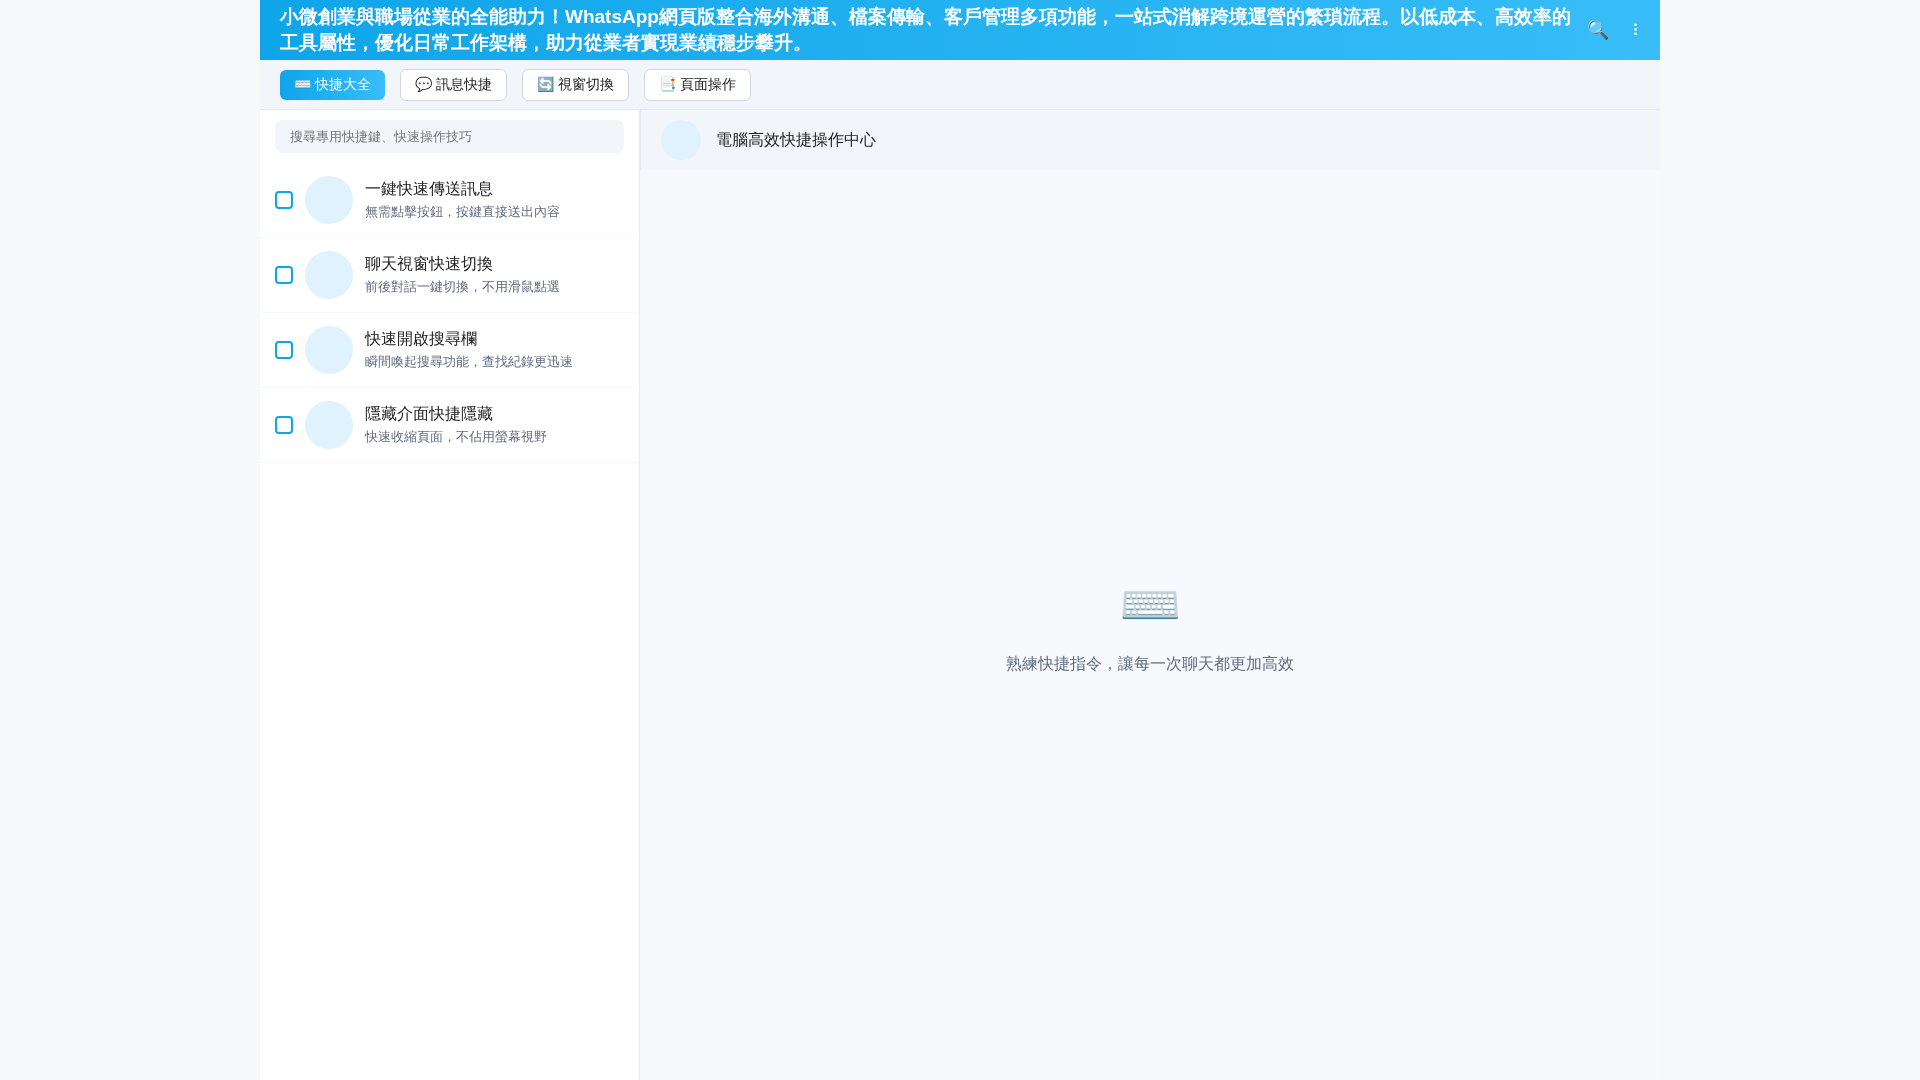The image size is (1920, 1080).
Task: Open the three-dot more options menu
Action: 1635,30
